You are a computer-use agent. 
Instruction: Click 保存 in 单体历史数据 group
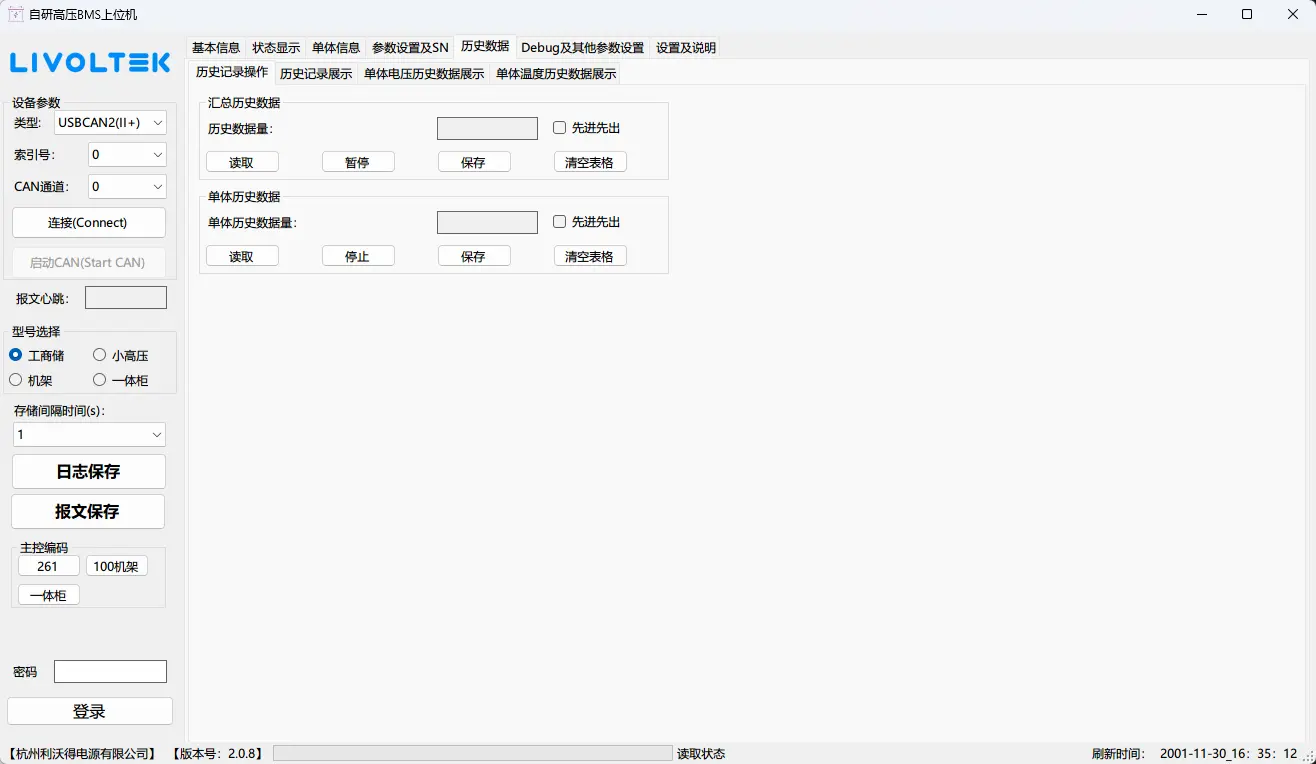(x=474, y=256)
